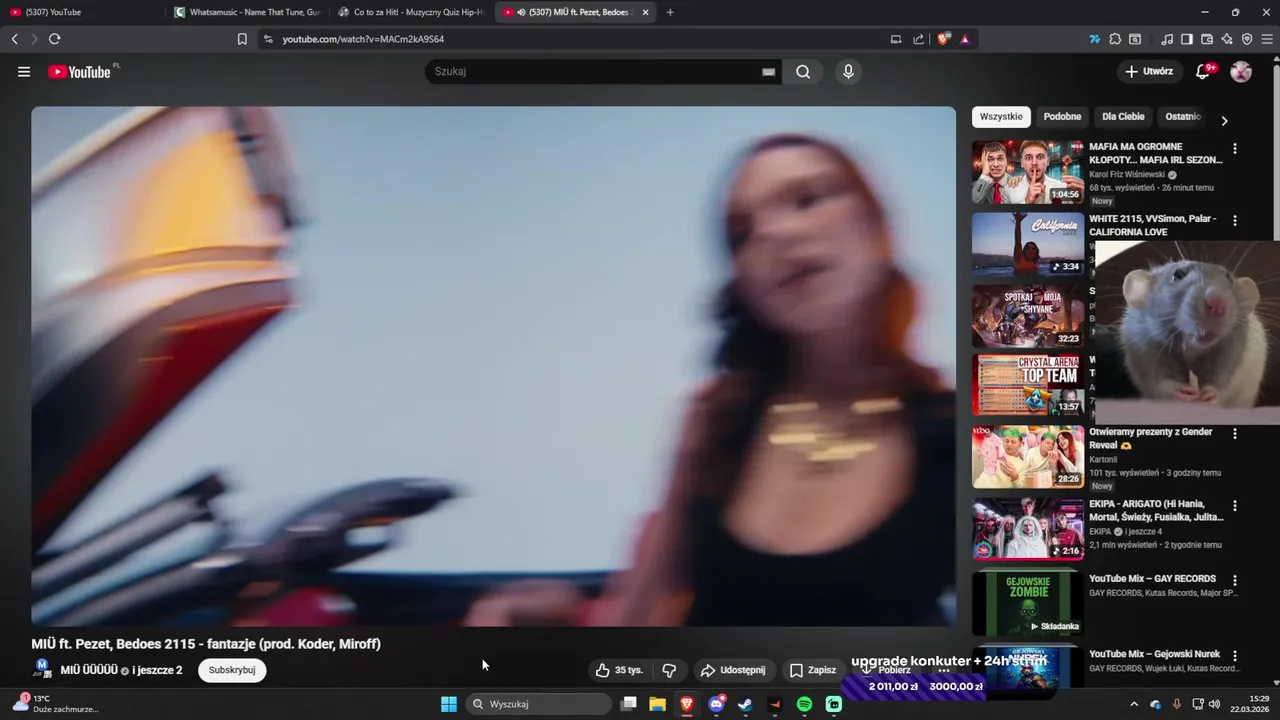The width and height of the screenshot is (1280, 720).
Task: Bookmark this page in the address bar
Action: coord(242,39)
